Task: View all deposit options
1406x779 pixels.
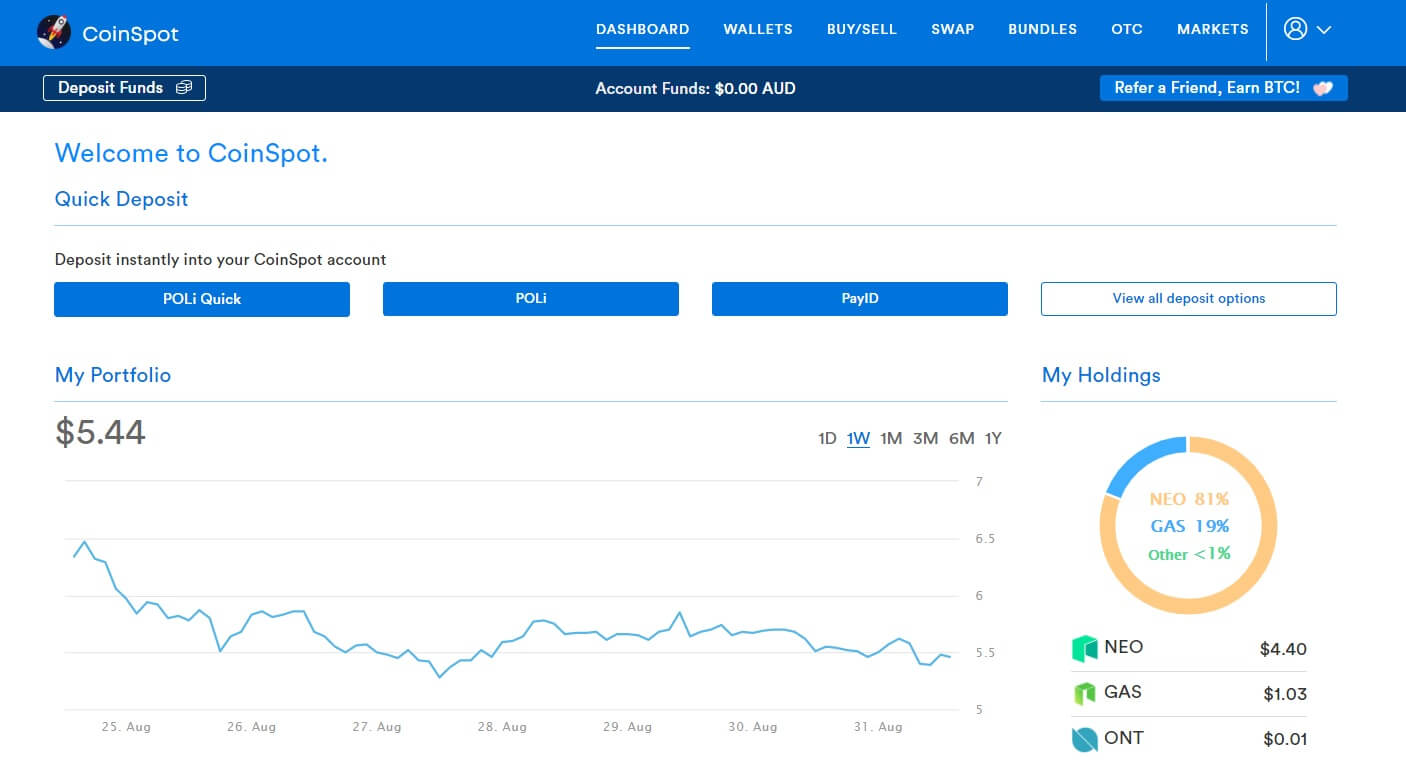Action: [x=1189, y=299]
